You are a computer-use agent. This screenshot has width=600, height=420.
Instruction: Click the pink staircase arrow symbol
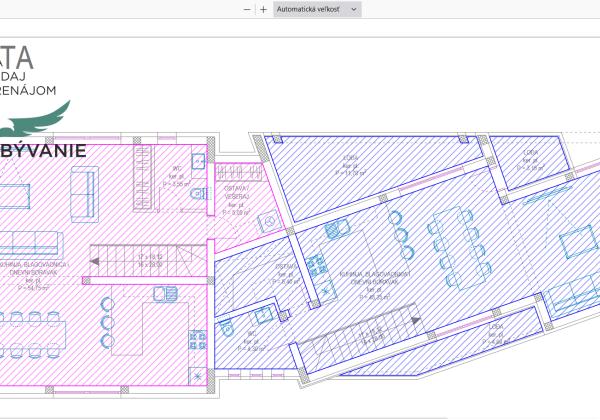(x=95, y=261)
